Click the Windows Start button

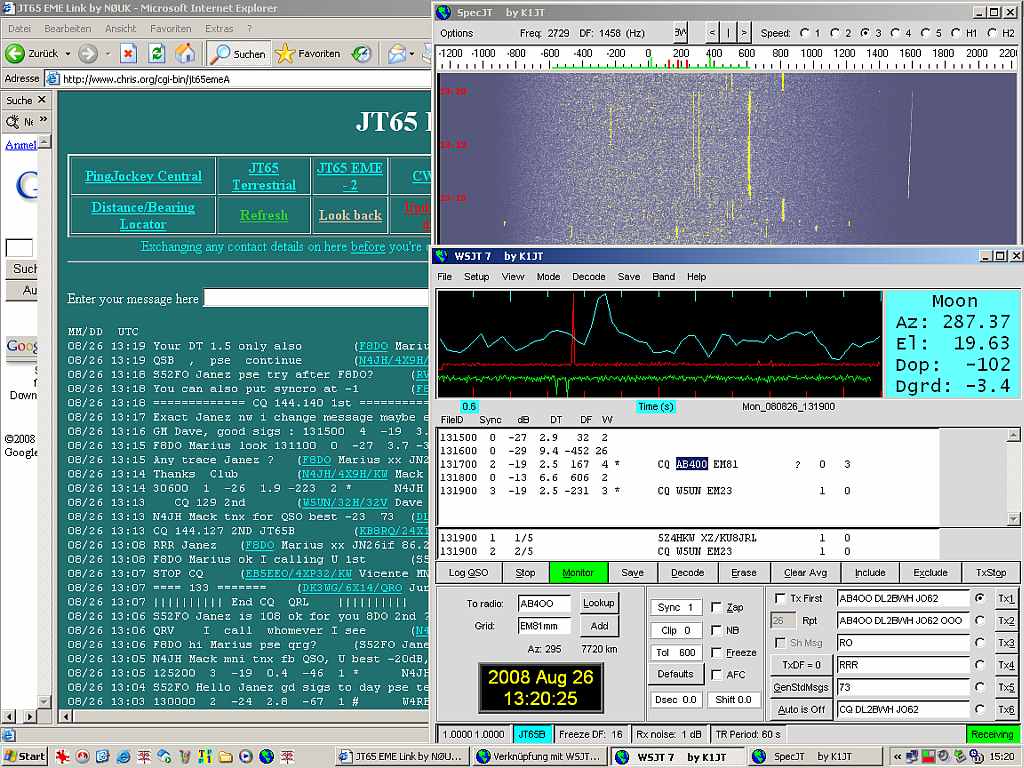point(24,756)
